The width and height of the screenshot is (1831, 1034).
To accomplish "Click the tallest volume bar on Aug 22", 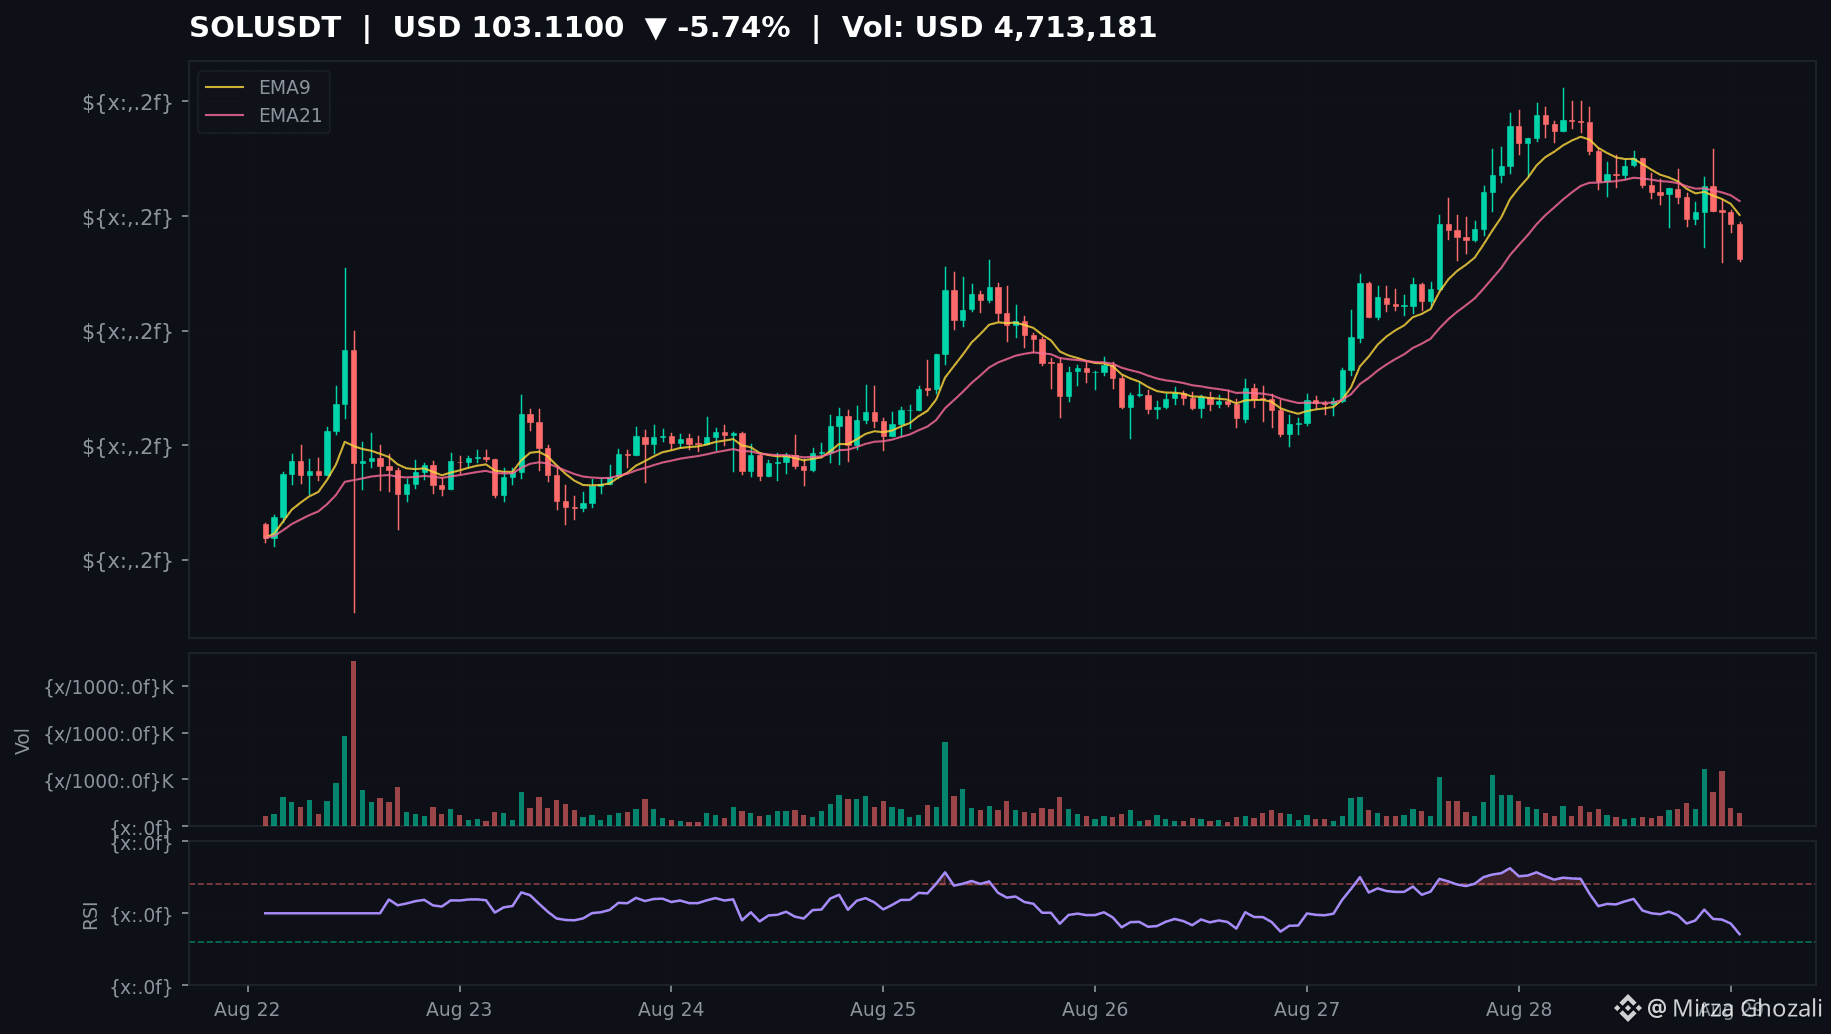I will pyautogui.click(x=354, y=743).
